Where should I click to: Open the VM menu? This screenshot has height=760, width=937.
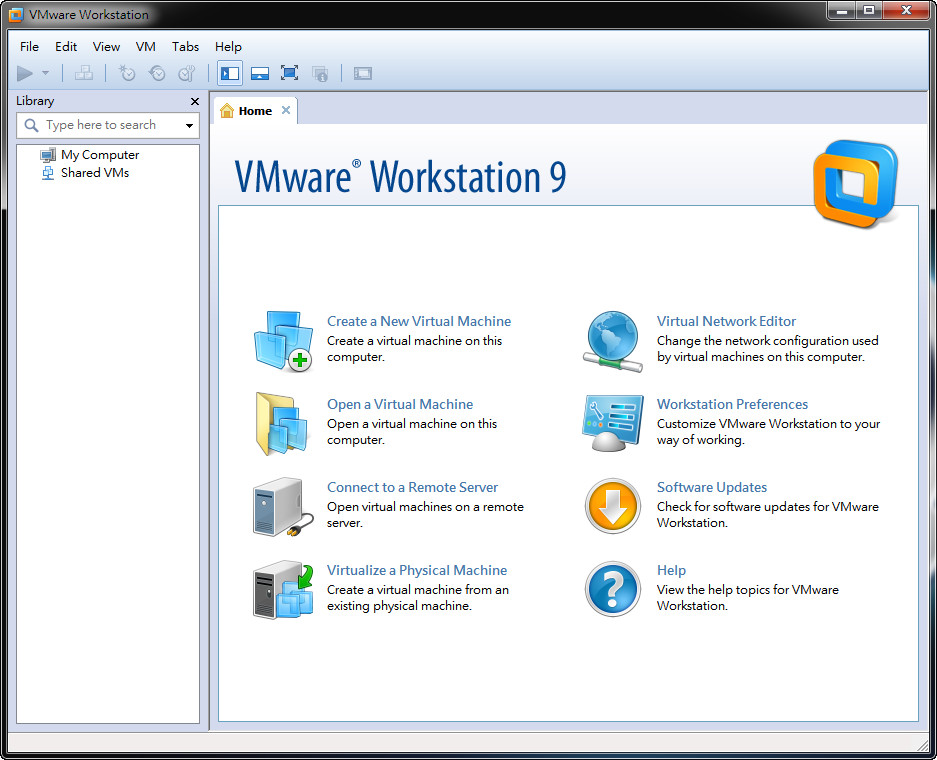coord(146,47)
